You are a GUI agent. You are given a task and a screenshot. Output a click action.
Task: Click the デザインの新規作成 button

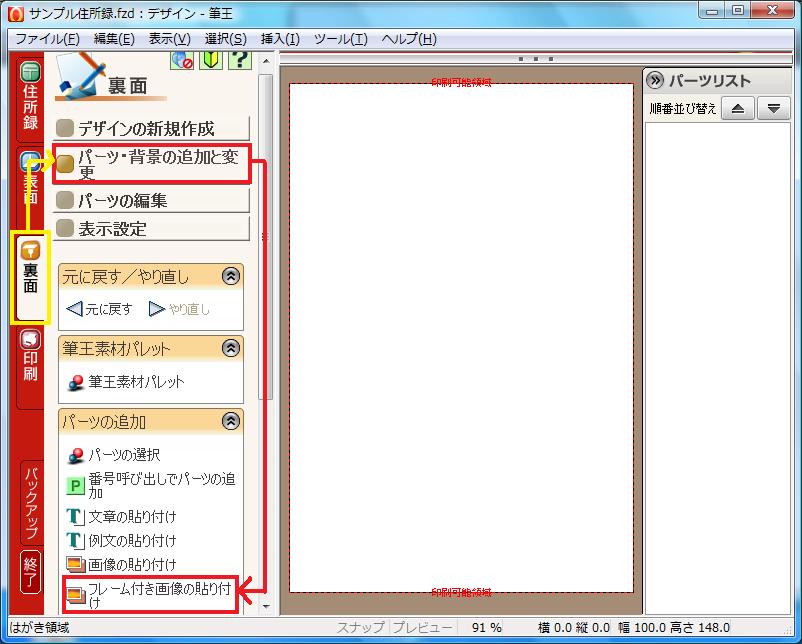150,129
